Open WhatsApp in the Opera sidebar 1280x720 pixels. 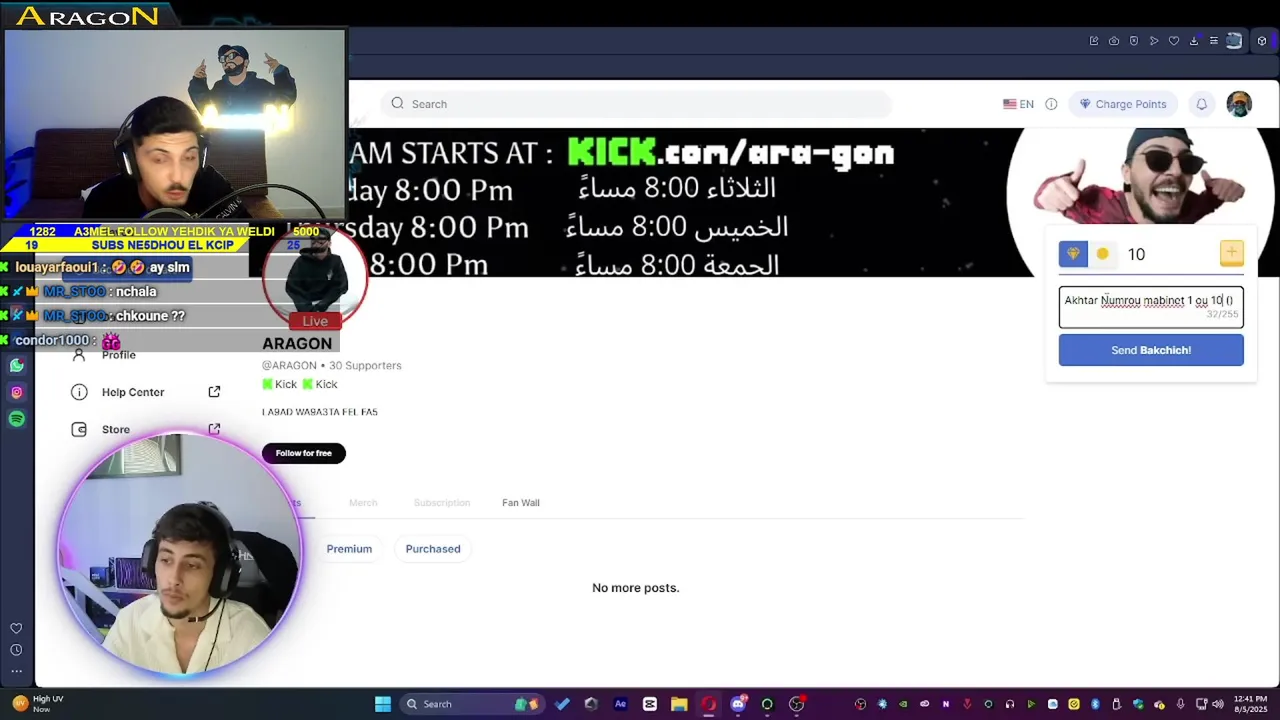(x=16, y=366)
